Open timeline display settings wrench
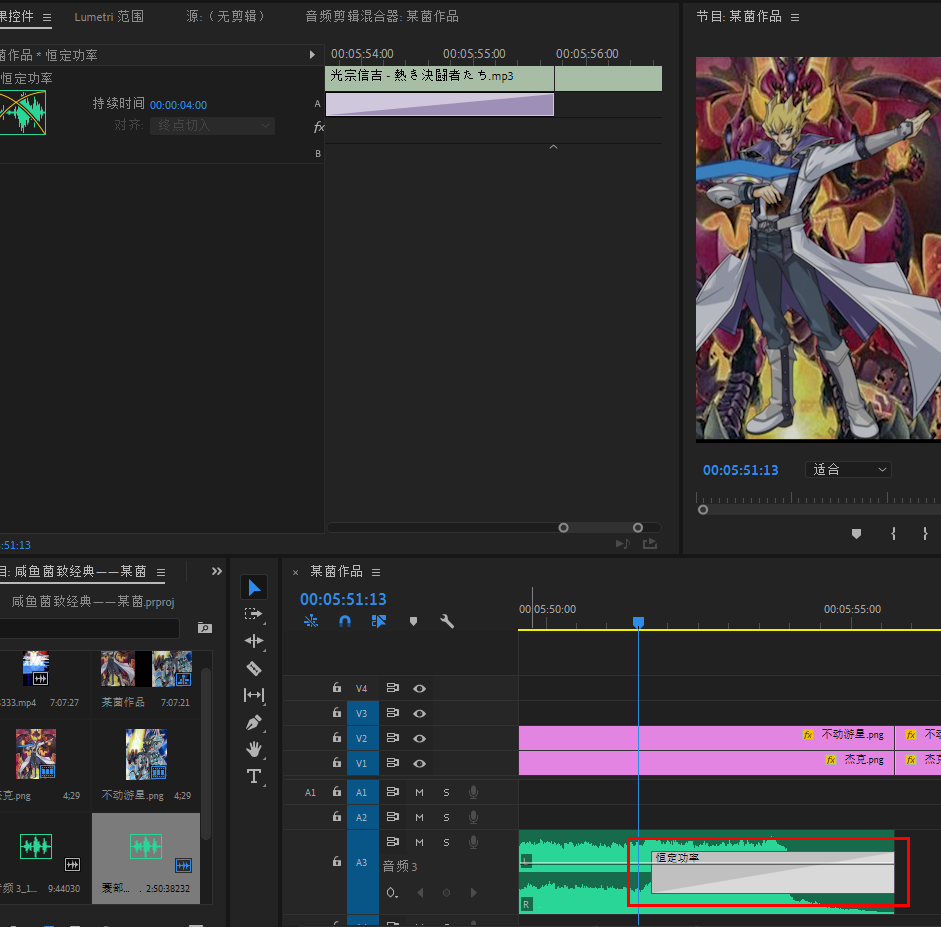 click(446, 621)
